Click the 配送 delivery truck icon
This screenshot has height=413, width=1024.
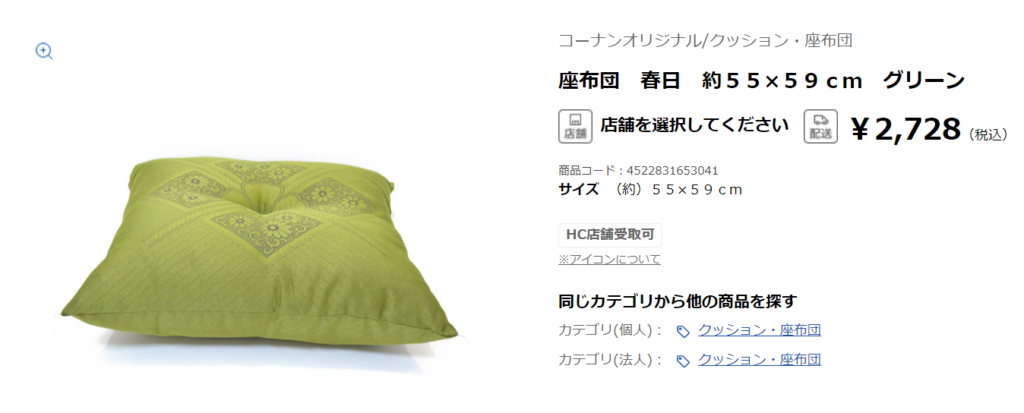pos(820,126)
